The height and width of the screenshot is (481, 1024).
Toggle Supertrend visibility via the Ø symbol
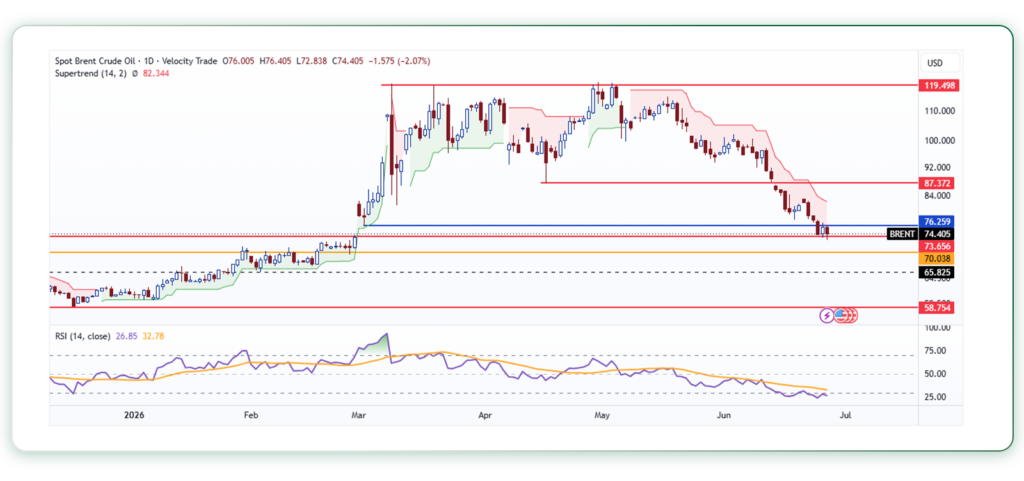[135, 73]
